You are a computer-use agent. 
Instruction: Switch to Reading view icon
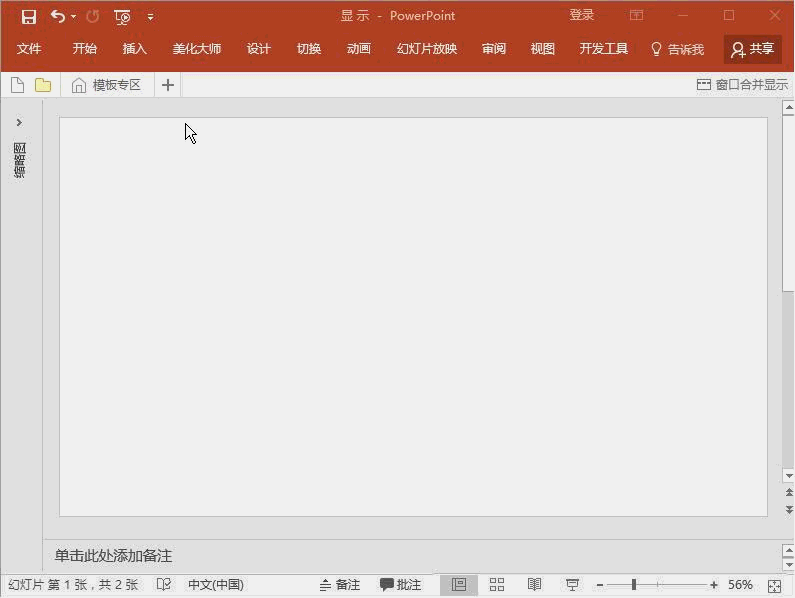point(534,585)
